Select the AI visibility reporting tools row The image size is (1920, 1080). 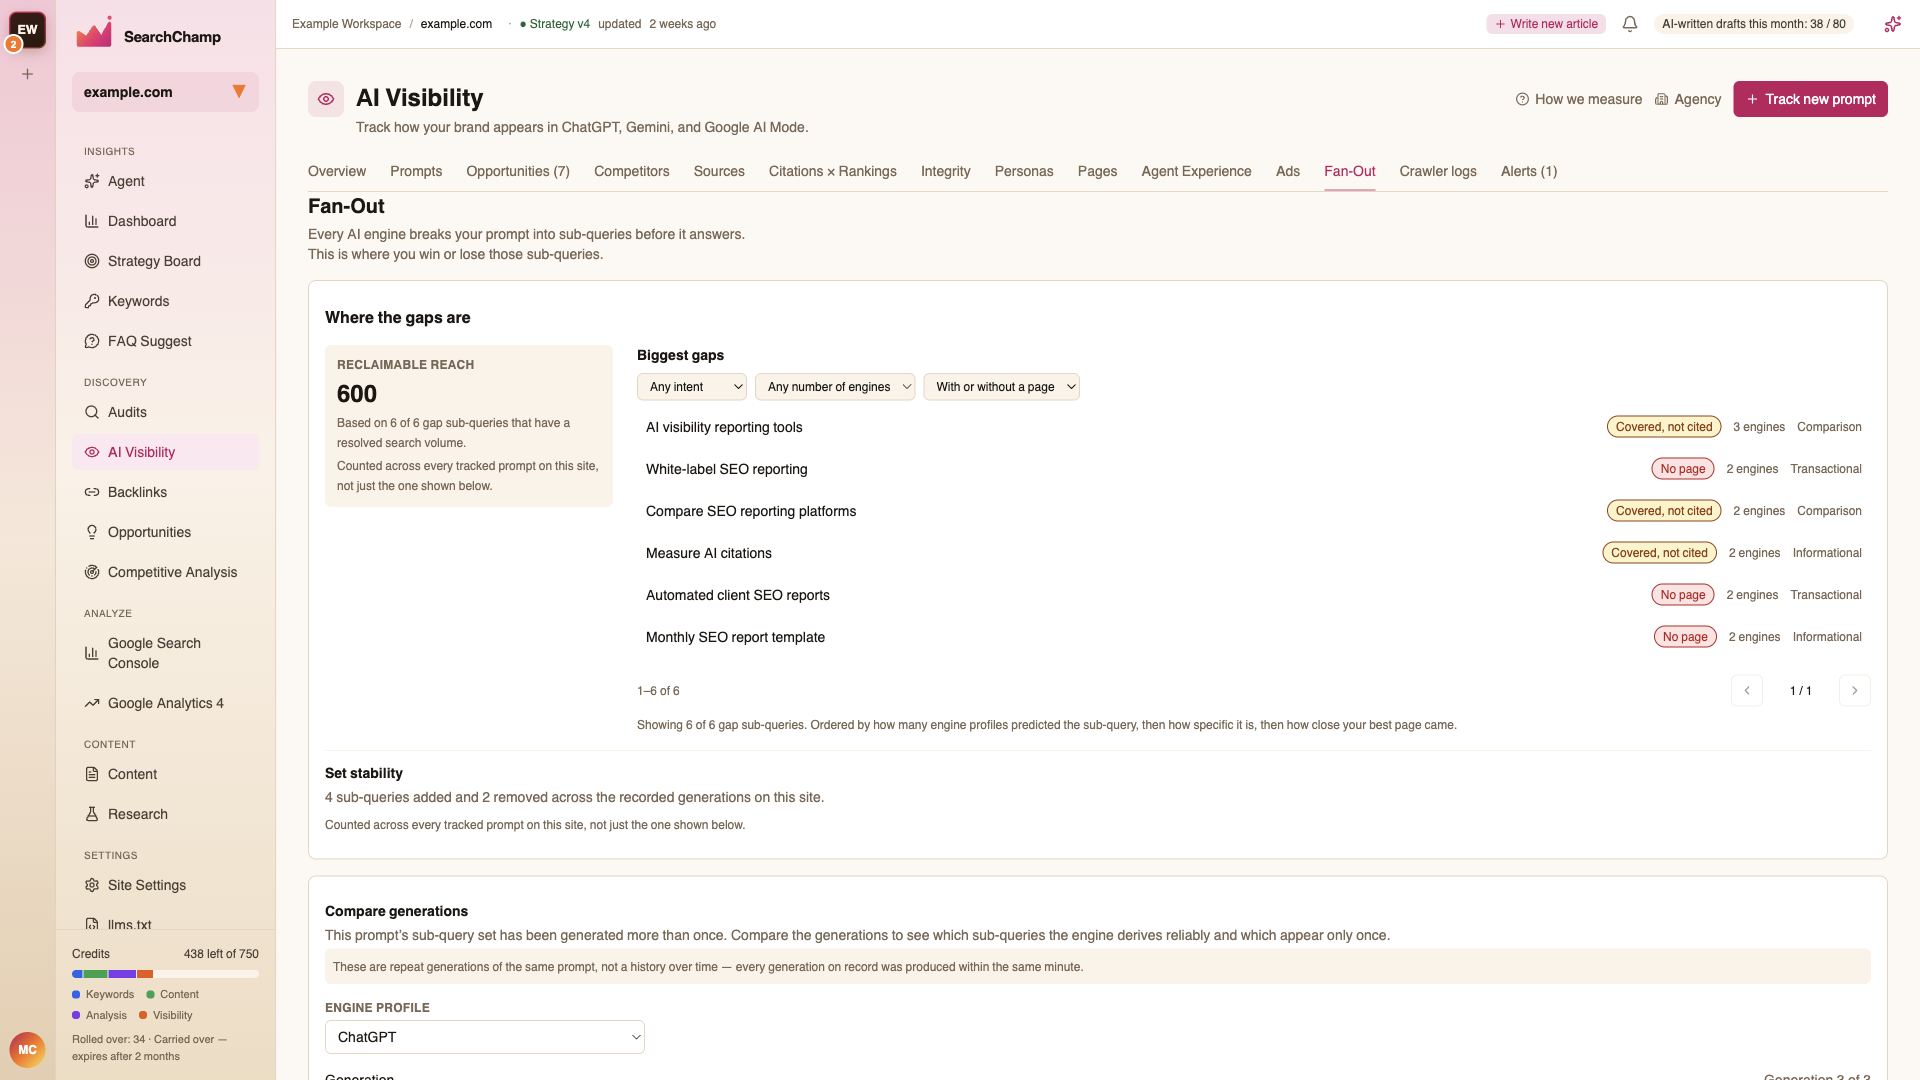(x=1253, y=427)
